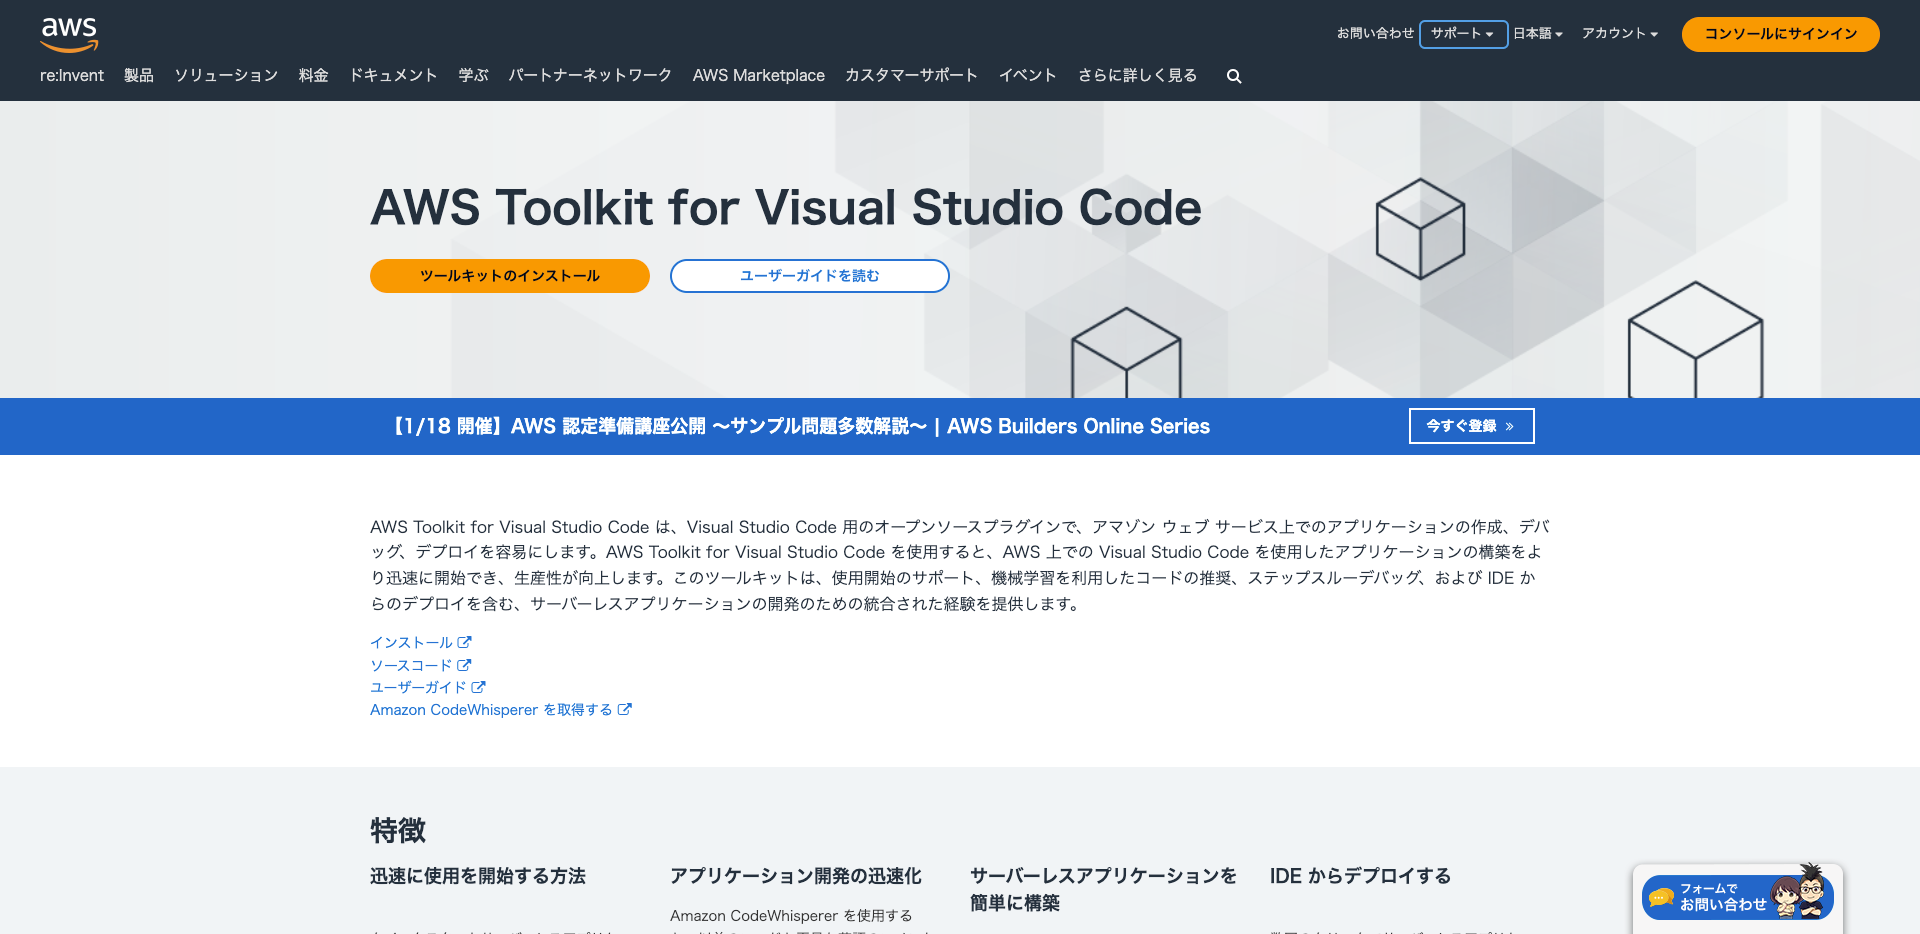Screen dimensions: 1920x934
Task: Open the search magnifier icon
Action: [1233, 75]
